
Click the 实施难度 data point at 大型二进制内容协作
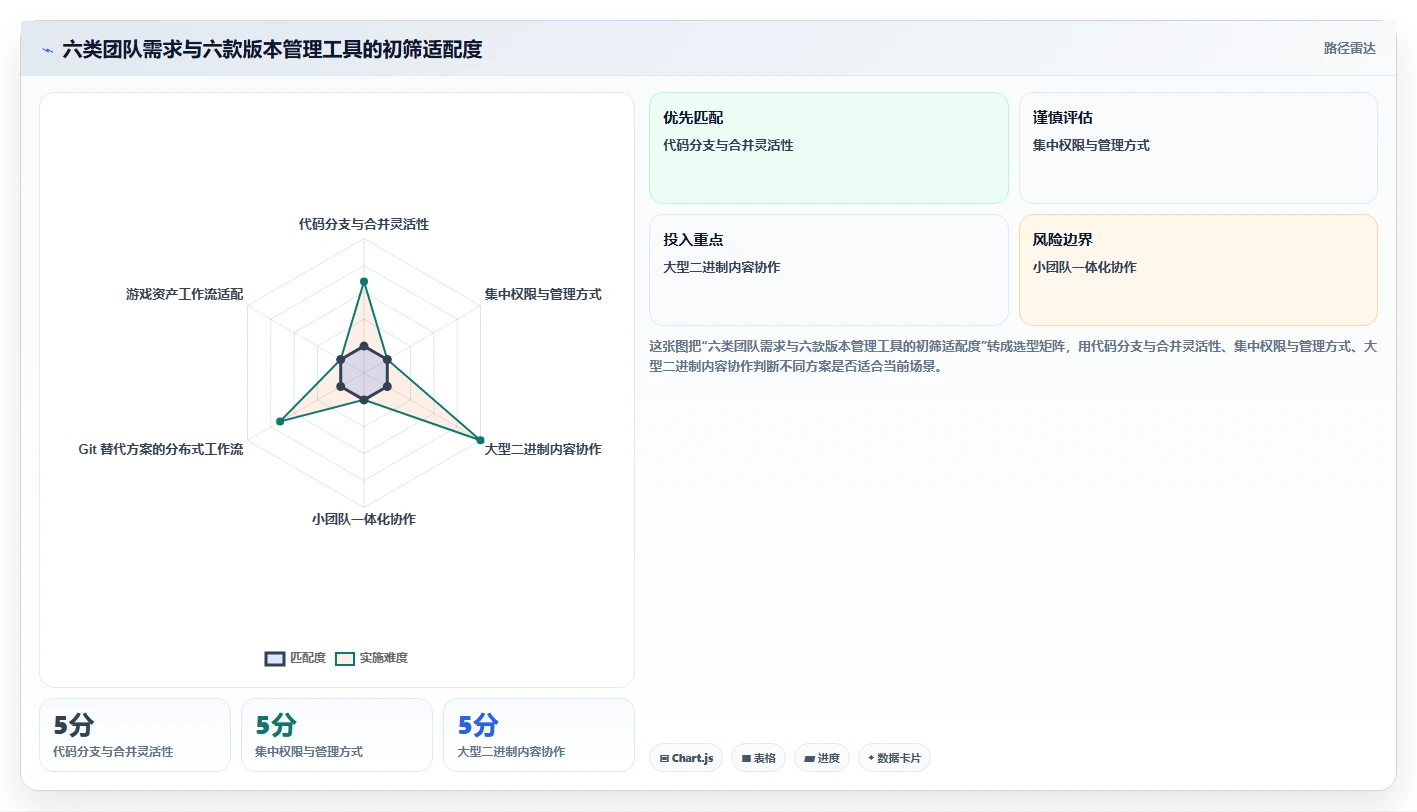[x=480, y=440]
